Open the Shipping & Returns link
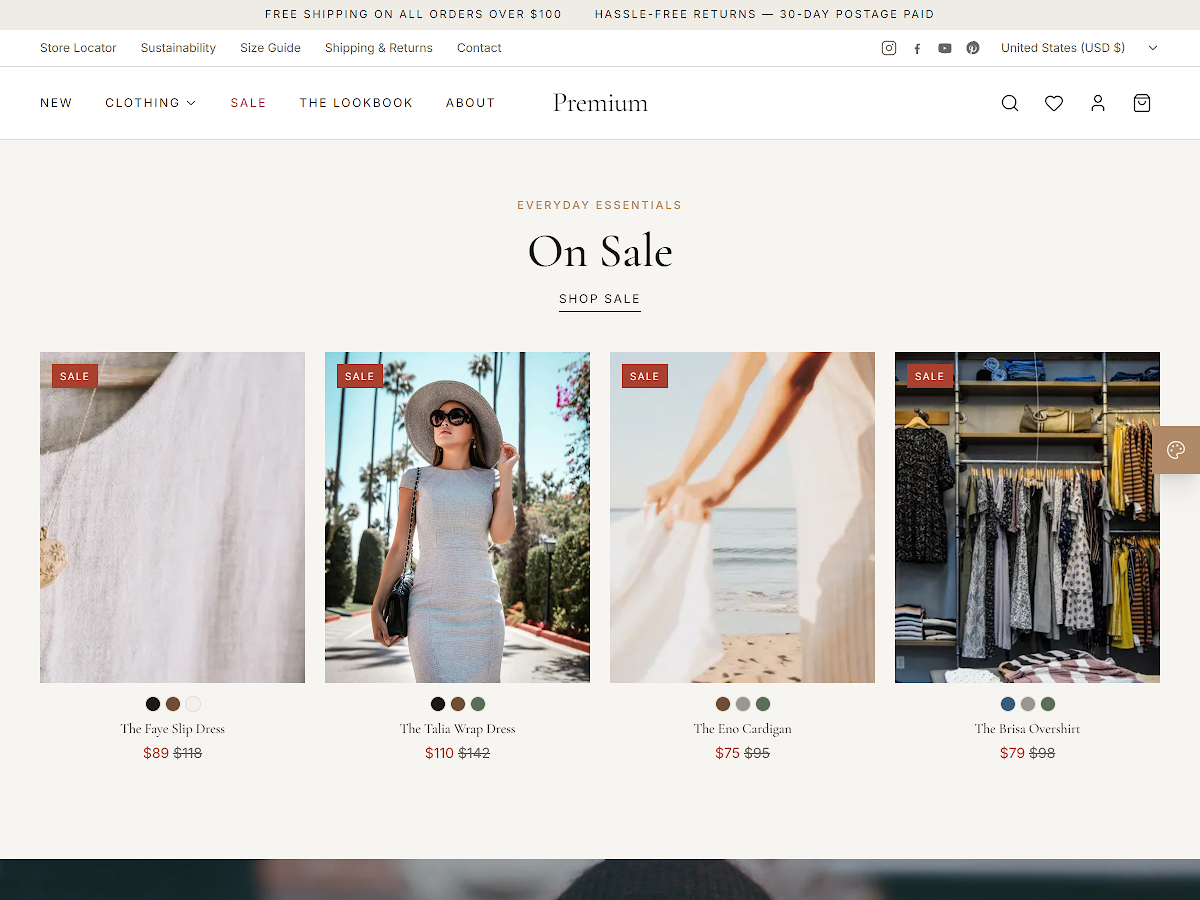Viewport: 1200px width, 900px height. (x=378, y=48)
